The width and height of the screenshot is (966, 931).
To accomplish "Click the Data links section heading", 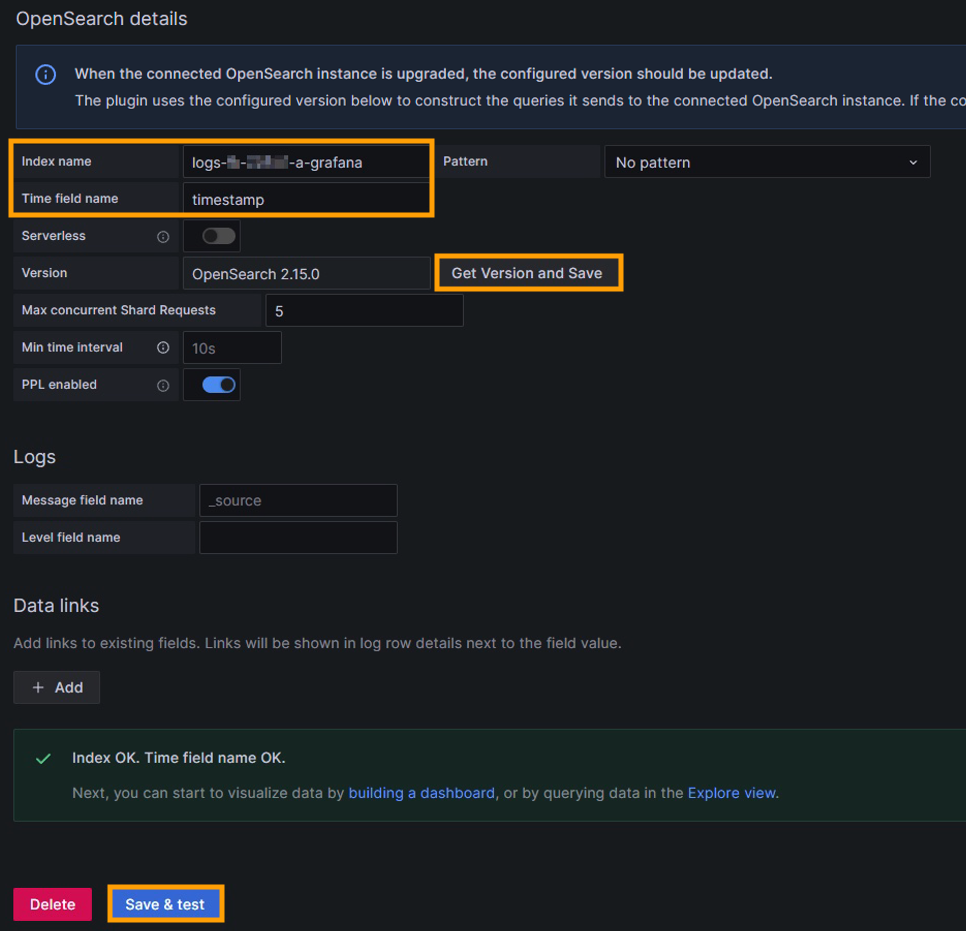I will [x=56, y=606].
